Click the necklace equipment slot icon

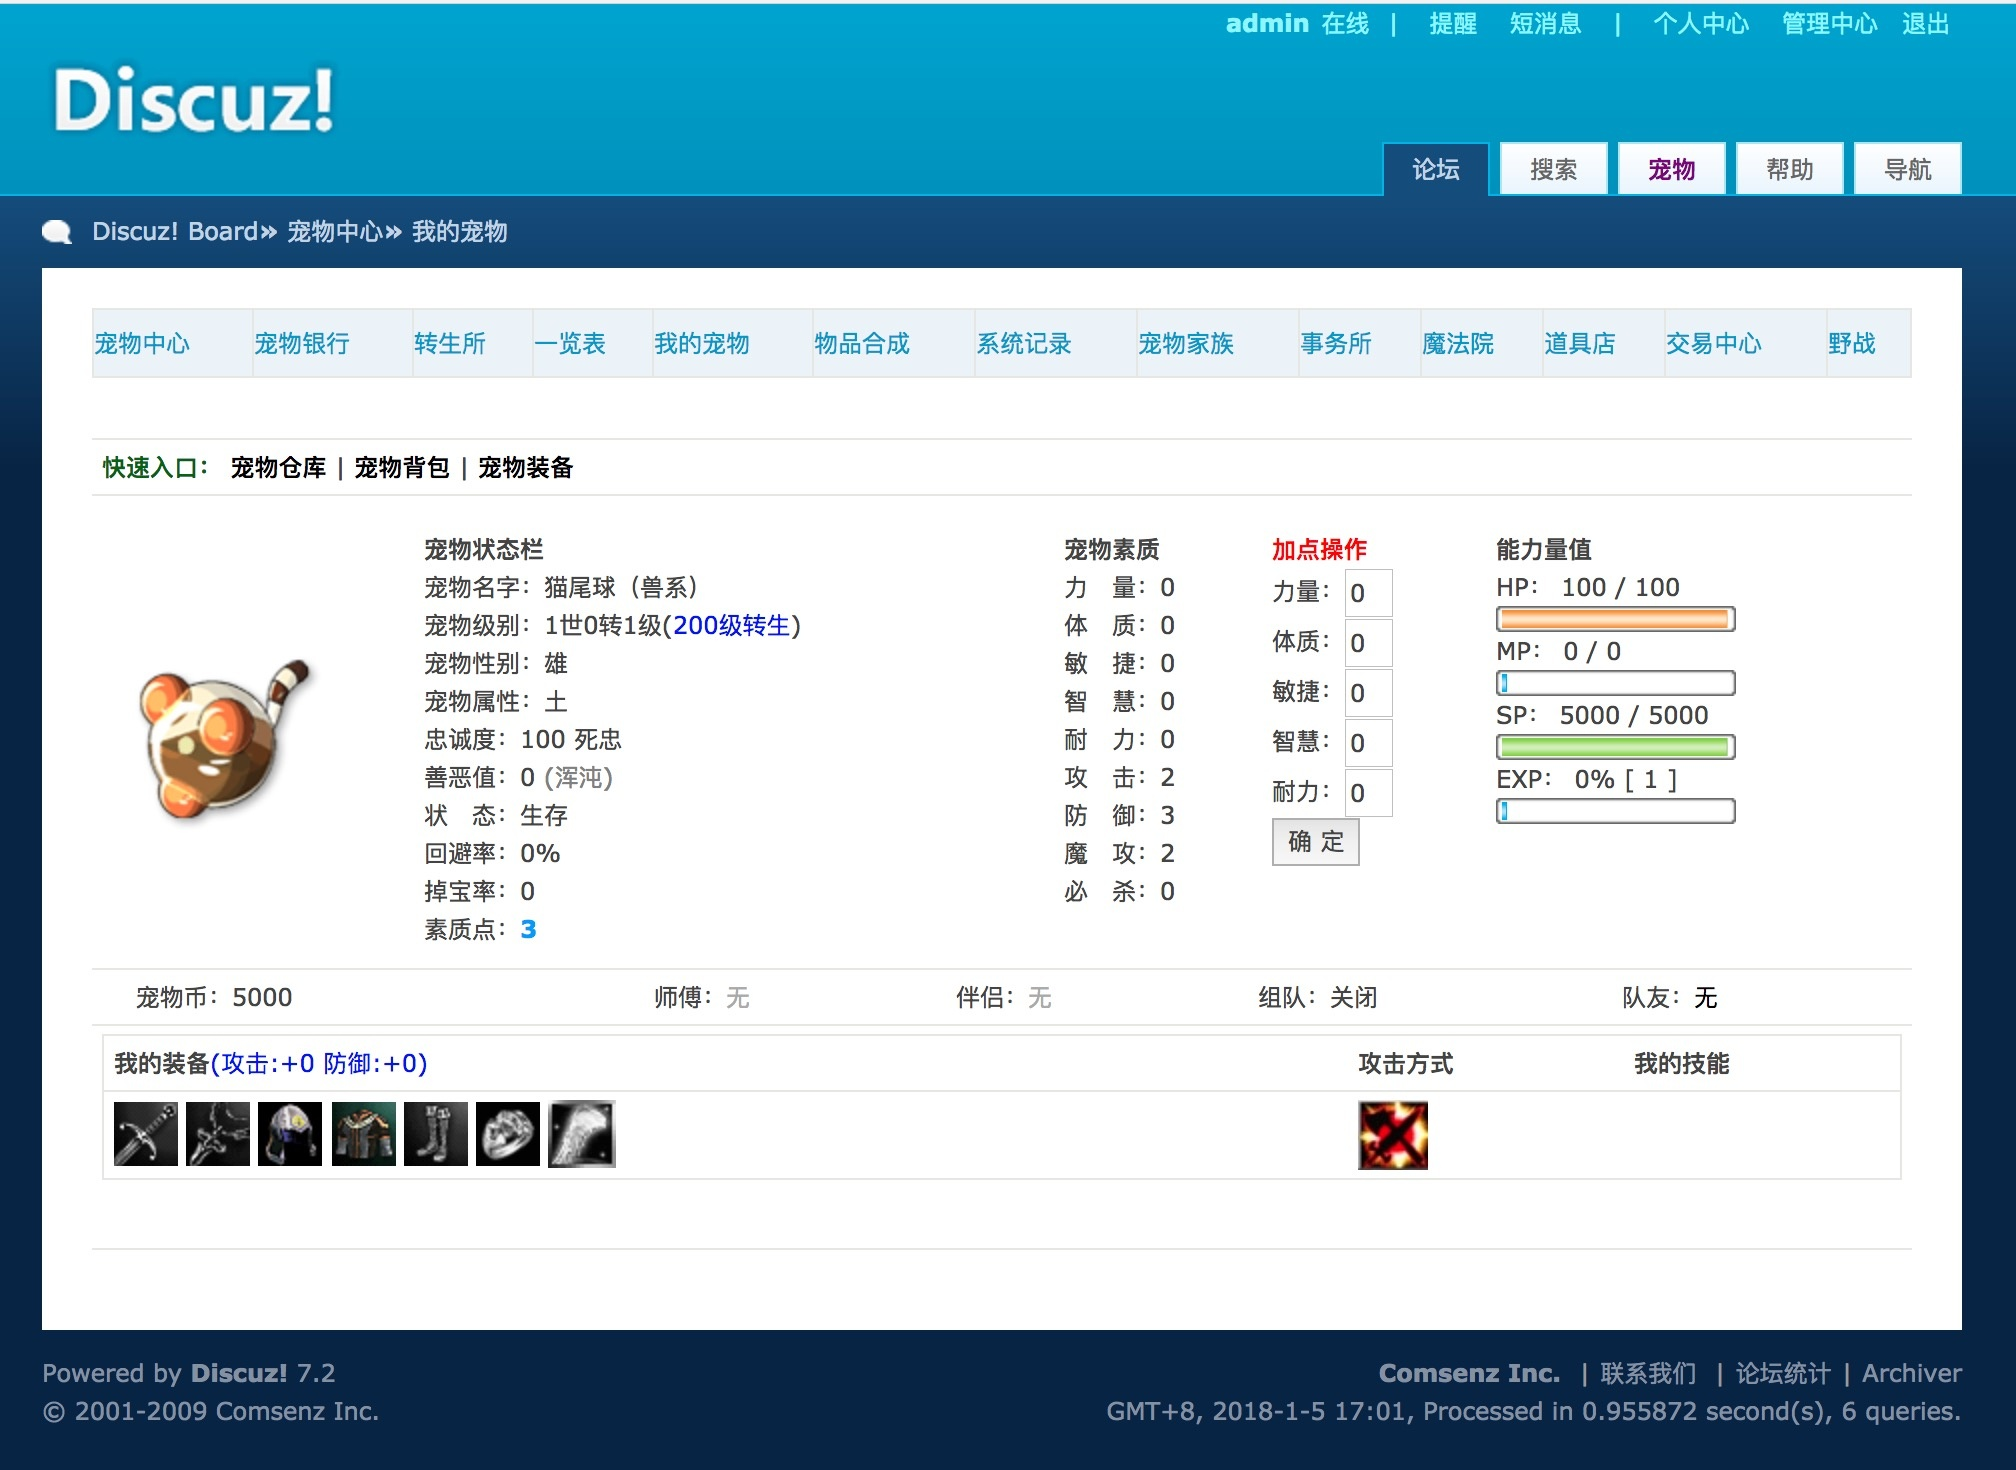pyautogui.click(x=218, y=1134)
